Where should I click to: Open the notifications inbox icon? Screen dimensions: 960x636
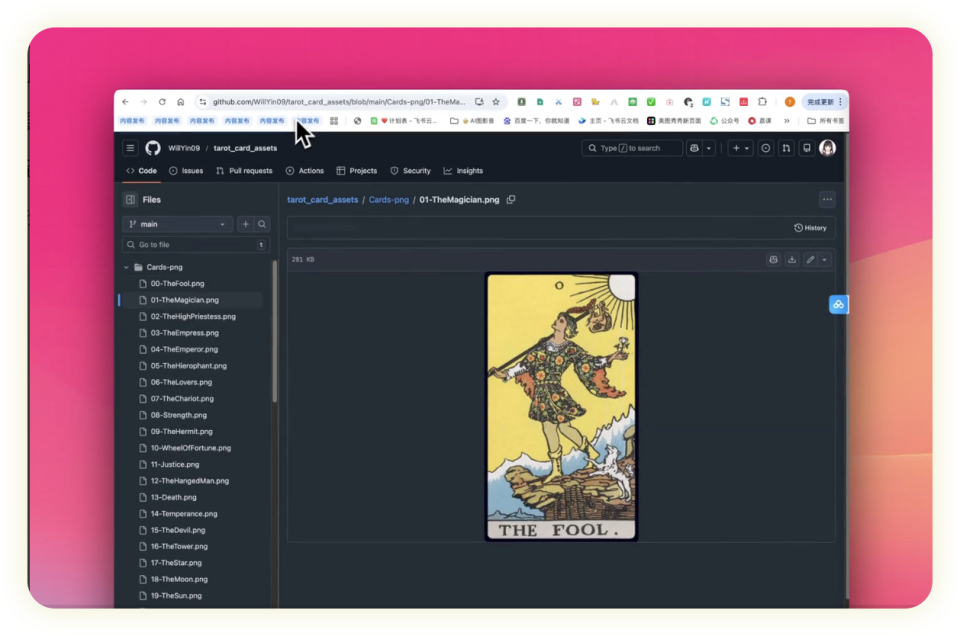click(806, 148)
